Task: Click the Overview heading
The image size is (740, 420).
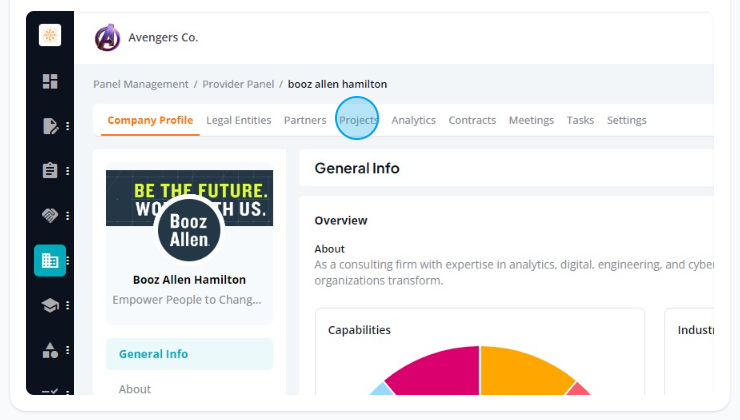Action: click(341, 221)
